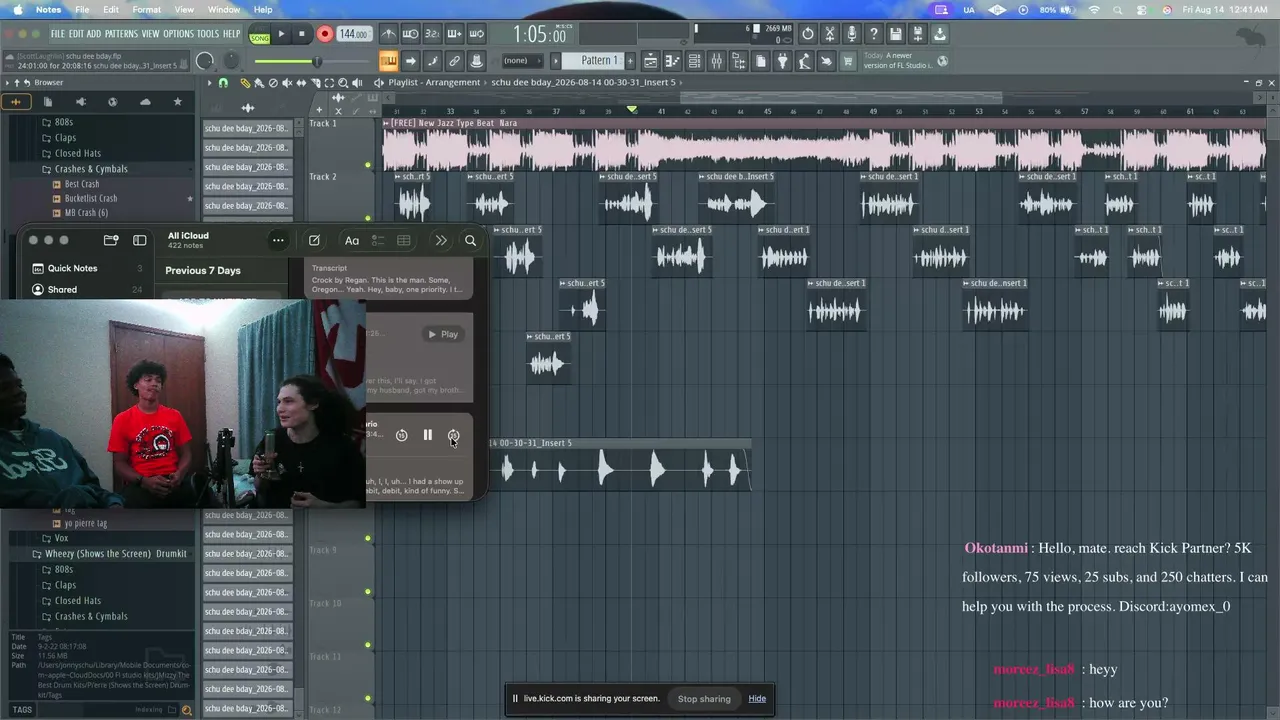Click the 144.000 tempo field
Image resolution: width=1280 pixels, height=720 pixels.
pos(353,34)
